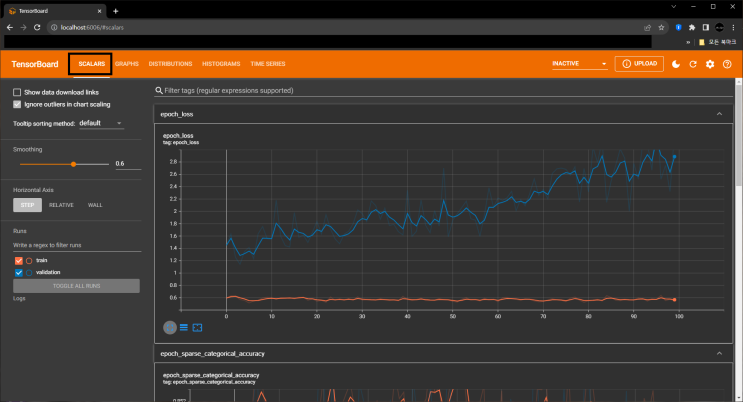Screen dimensions: 743x402
Task: Open the DISTRIBUTIONS tab
Action: coord(170,64)
